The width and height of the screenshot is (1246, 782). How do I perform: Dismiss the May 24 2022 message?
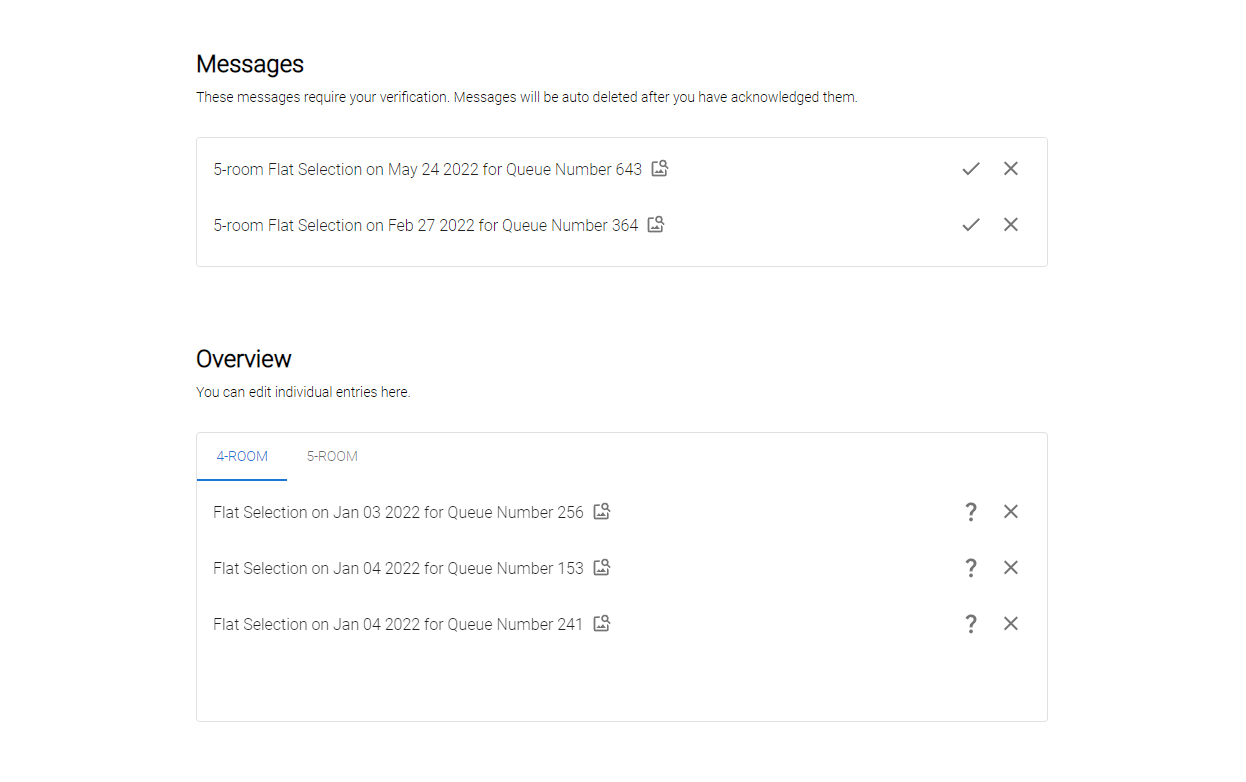coord(1011,168)
